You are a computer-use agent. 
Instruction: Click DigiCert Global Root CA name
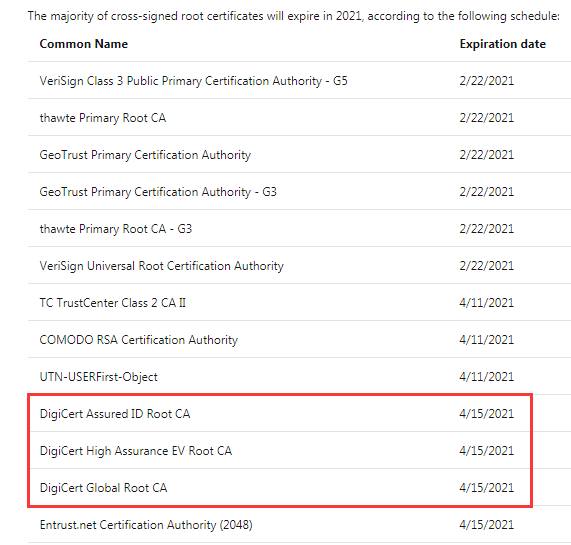click(x=103, y=488)
